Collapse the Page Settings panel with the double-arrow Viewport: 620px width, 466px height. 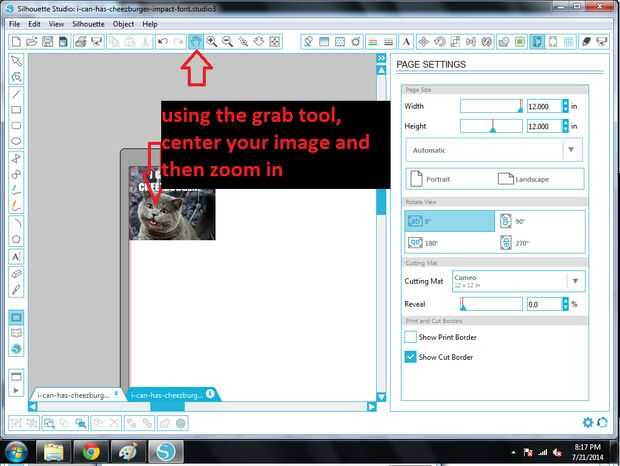(x=381, y=58)
